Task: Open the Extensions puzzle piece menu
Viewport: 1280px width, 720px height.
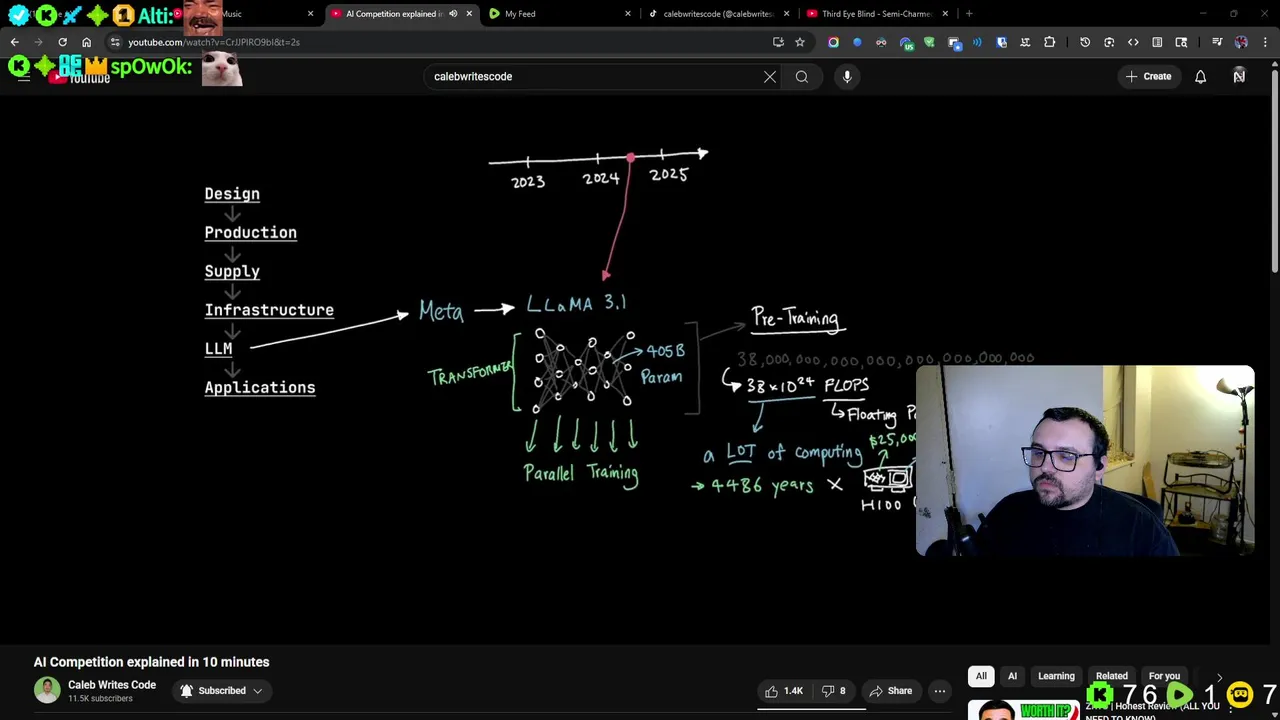Action: 1049,42
